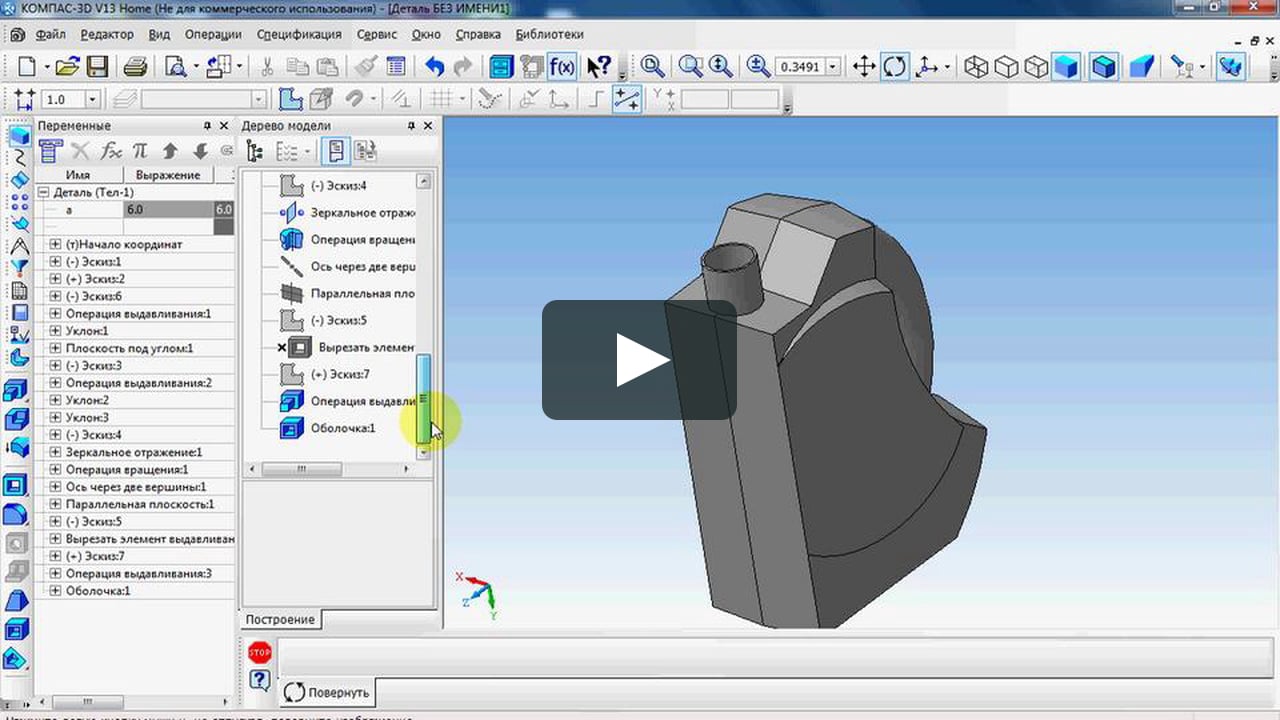The width and height of the screenshot is (1280, 720).
Task: Click the red STOP icon
Action: coord(260,653)
